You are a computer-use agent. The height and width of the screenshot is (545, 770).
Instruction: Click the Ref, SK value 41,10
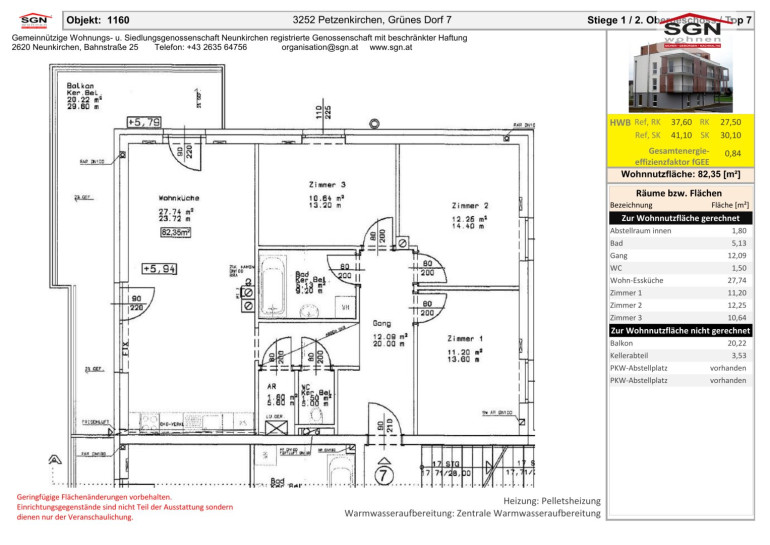pos(682,135)
